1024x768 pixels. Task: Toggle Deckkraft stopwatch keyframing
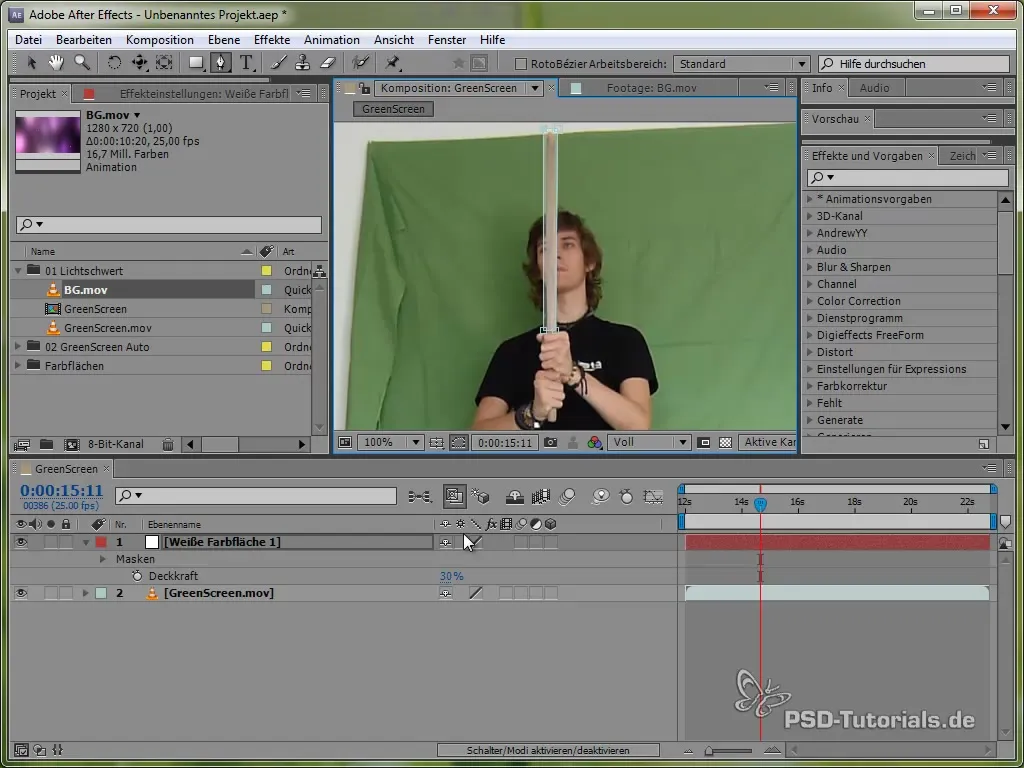[137, 576]
